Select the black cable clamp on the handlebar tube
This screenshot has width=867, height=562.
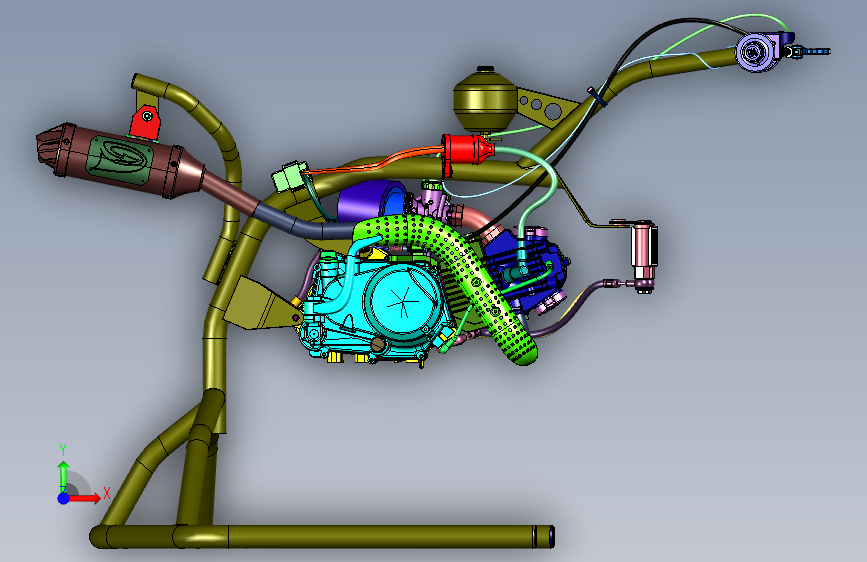pyautogui.click(x=597, y=97)
